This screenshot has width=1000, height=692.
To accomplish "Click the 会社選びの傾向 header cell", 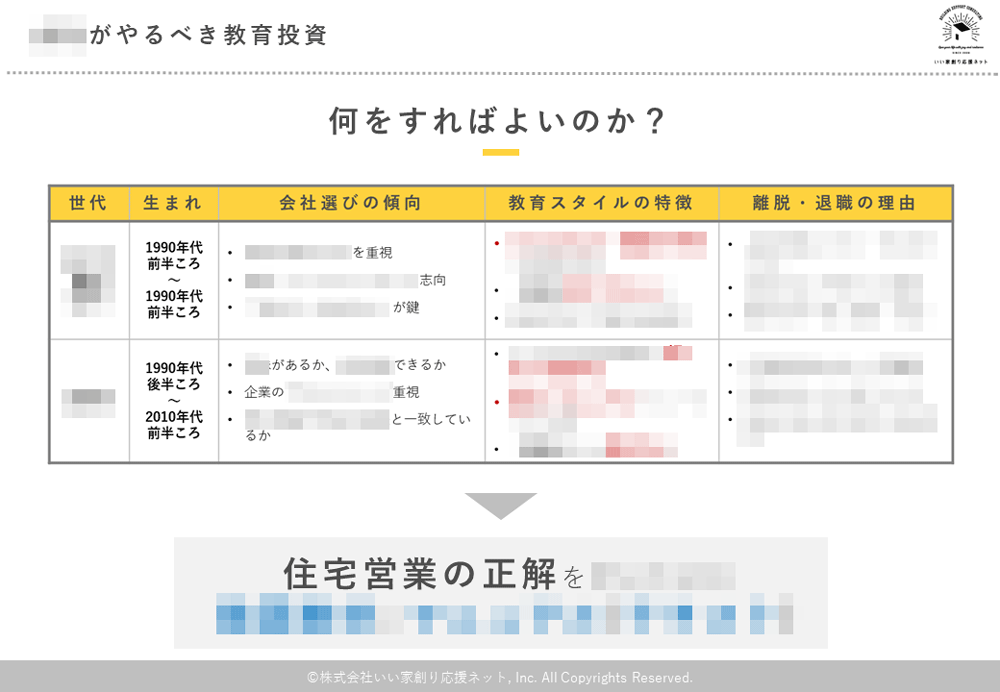I will [x=351, y=203].
